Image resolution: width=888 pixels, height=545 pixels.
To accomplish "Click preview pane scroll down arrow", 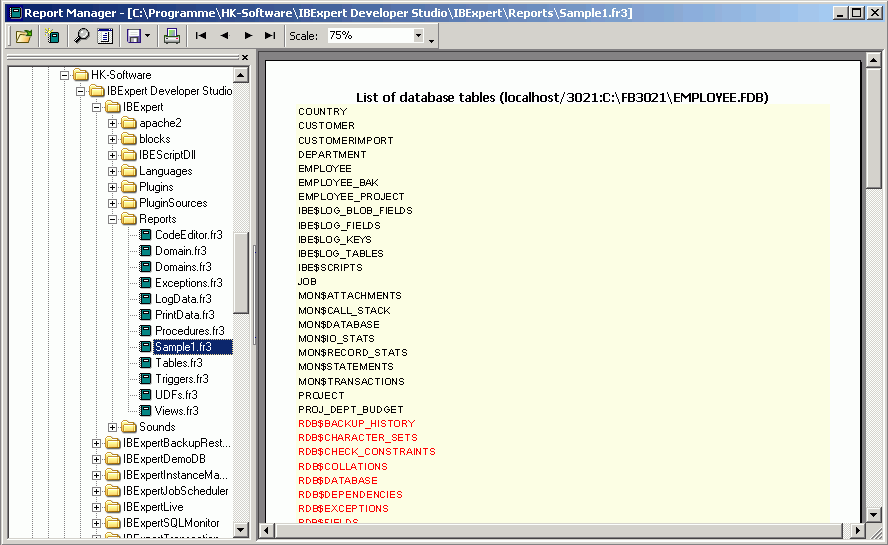I will pyautogui.click(x=873, y=515).
